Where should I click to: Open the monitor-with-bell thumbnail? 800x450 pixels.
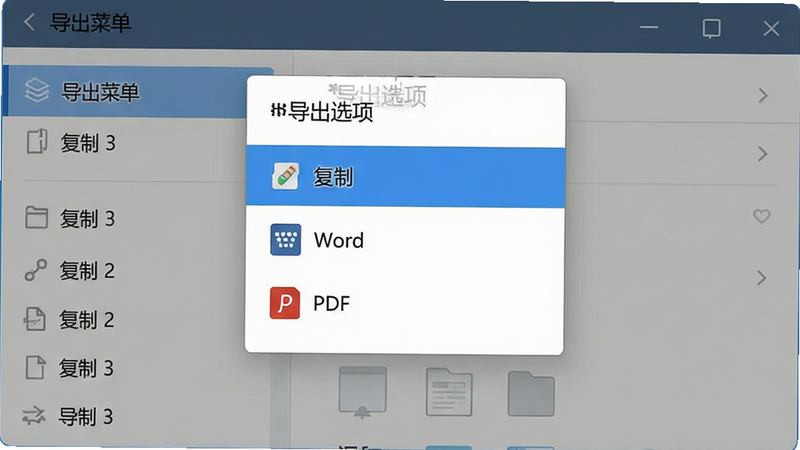(x=363, y=392)
